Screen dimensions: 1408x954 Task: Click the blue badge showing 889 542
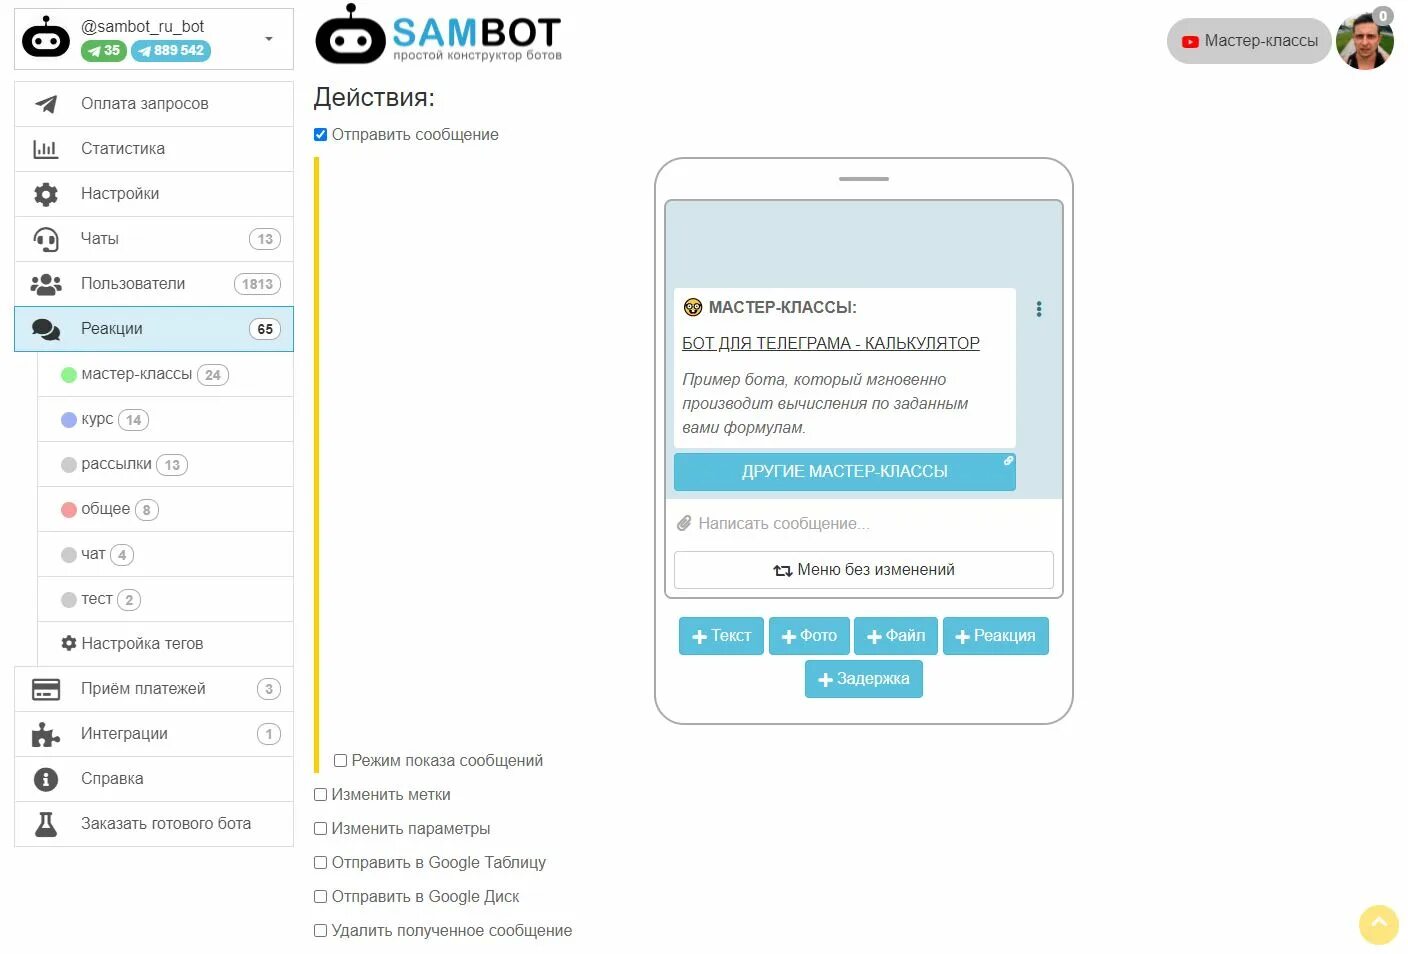[171, 51]
